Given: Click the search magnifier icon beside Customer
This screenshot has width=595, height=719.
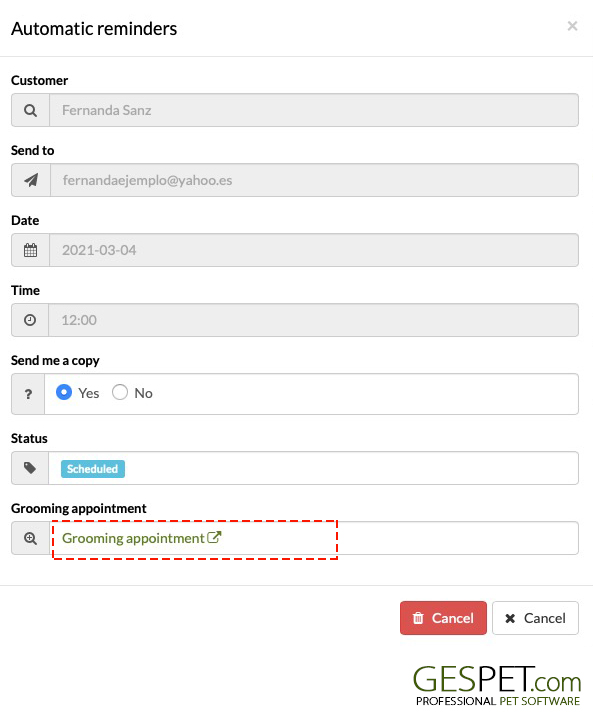Looking at the screenshot, I should 30,111.
